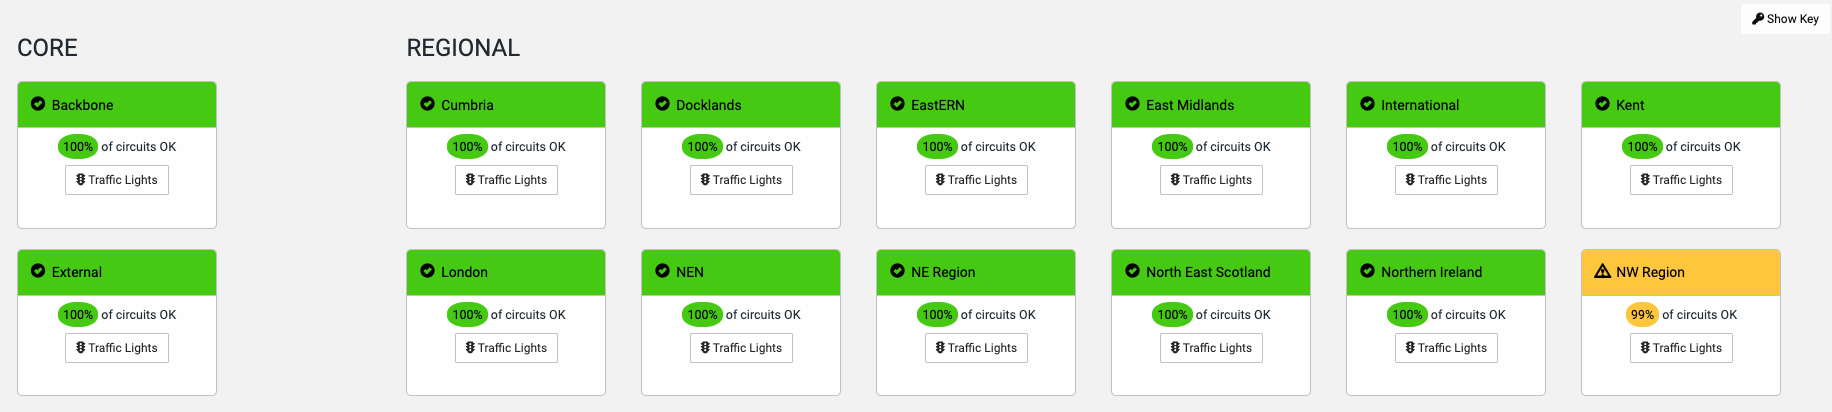
Task: Click the 100% badge under External
Action: point(78,315)
